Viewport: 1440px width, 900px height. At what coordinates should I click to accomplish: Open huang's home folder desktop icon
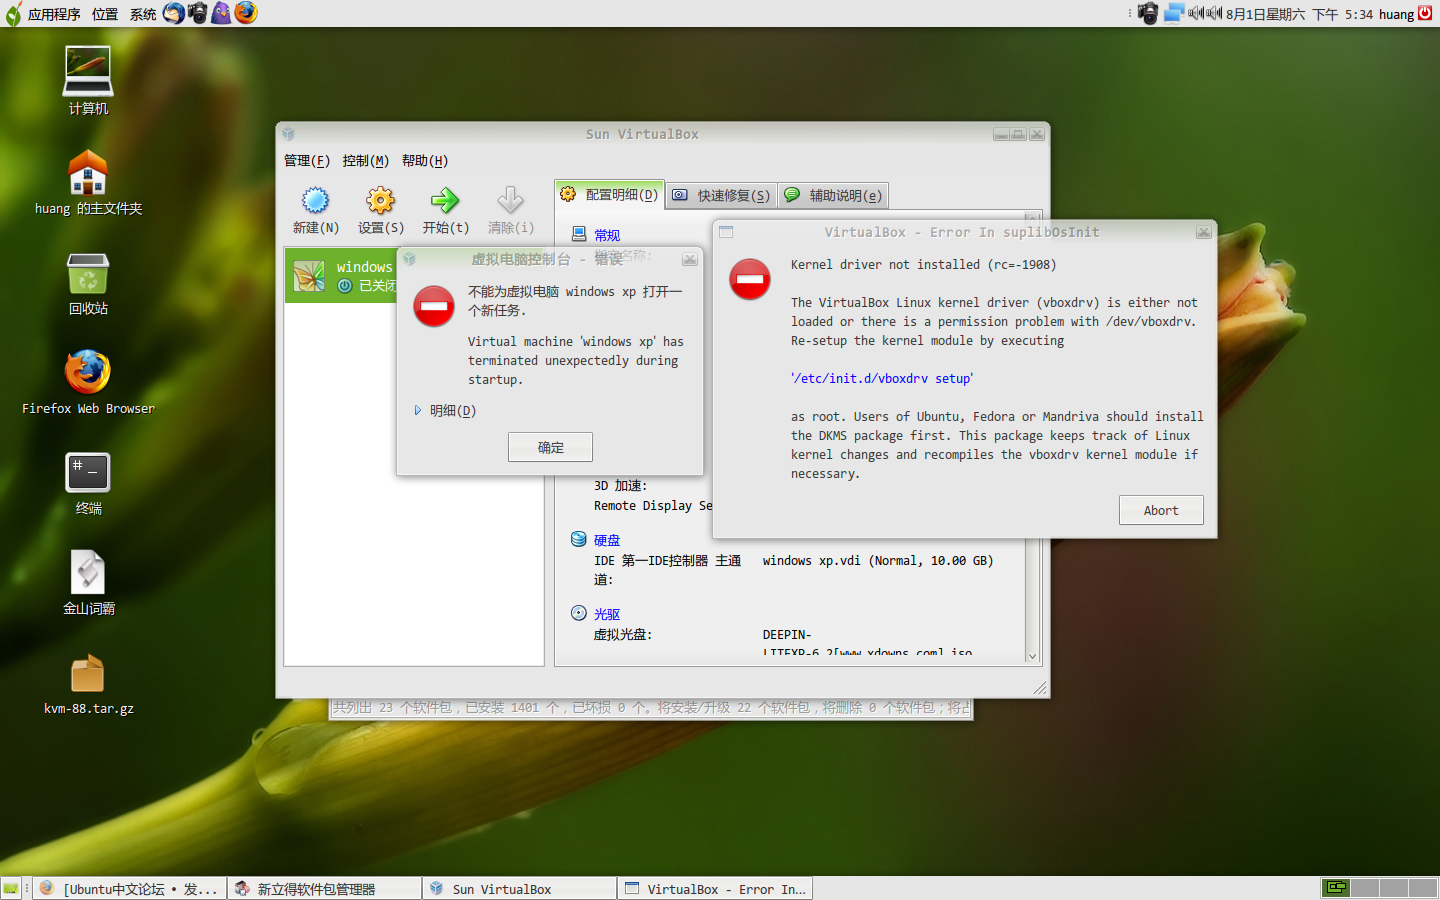(x=88, y=172)
